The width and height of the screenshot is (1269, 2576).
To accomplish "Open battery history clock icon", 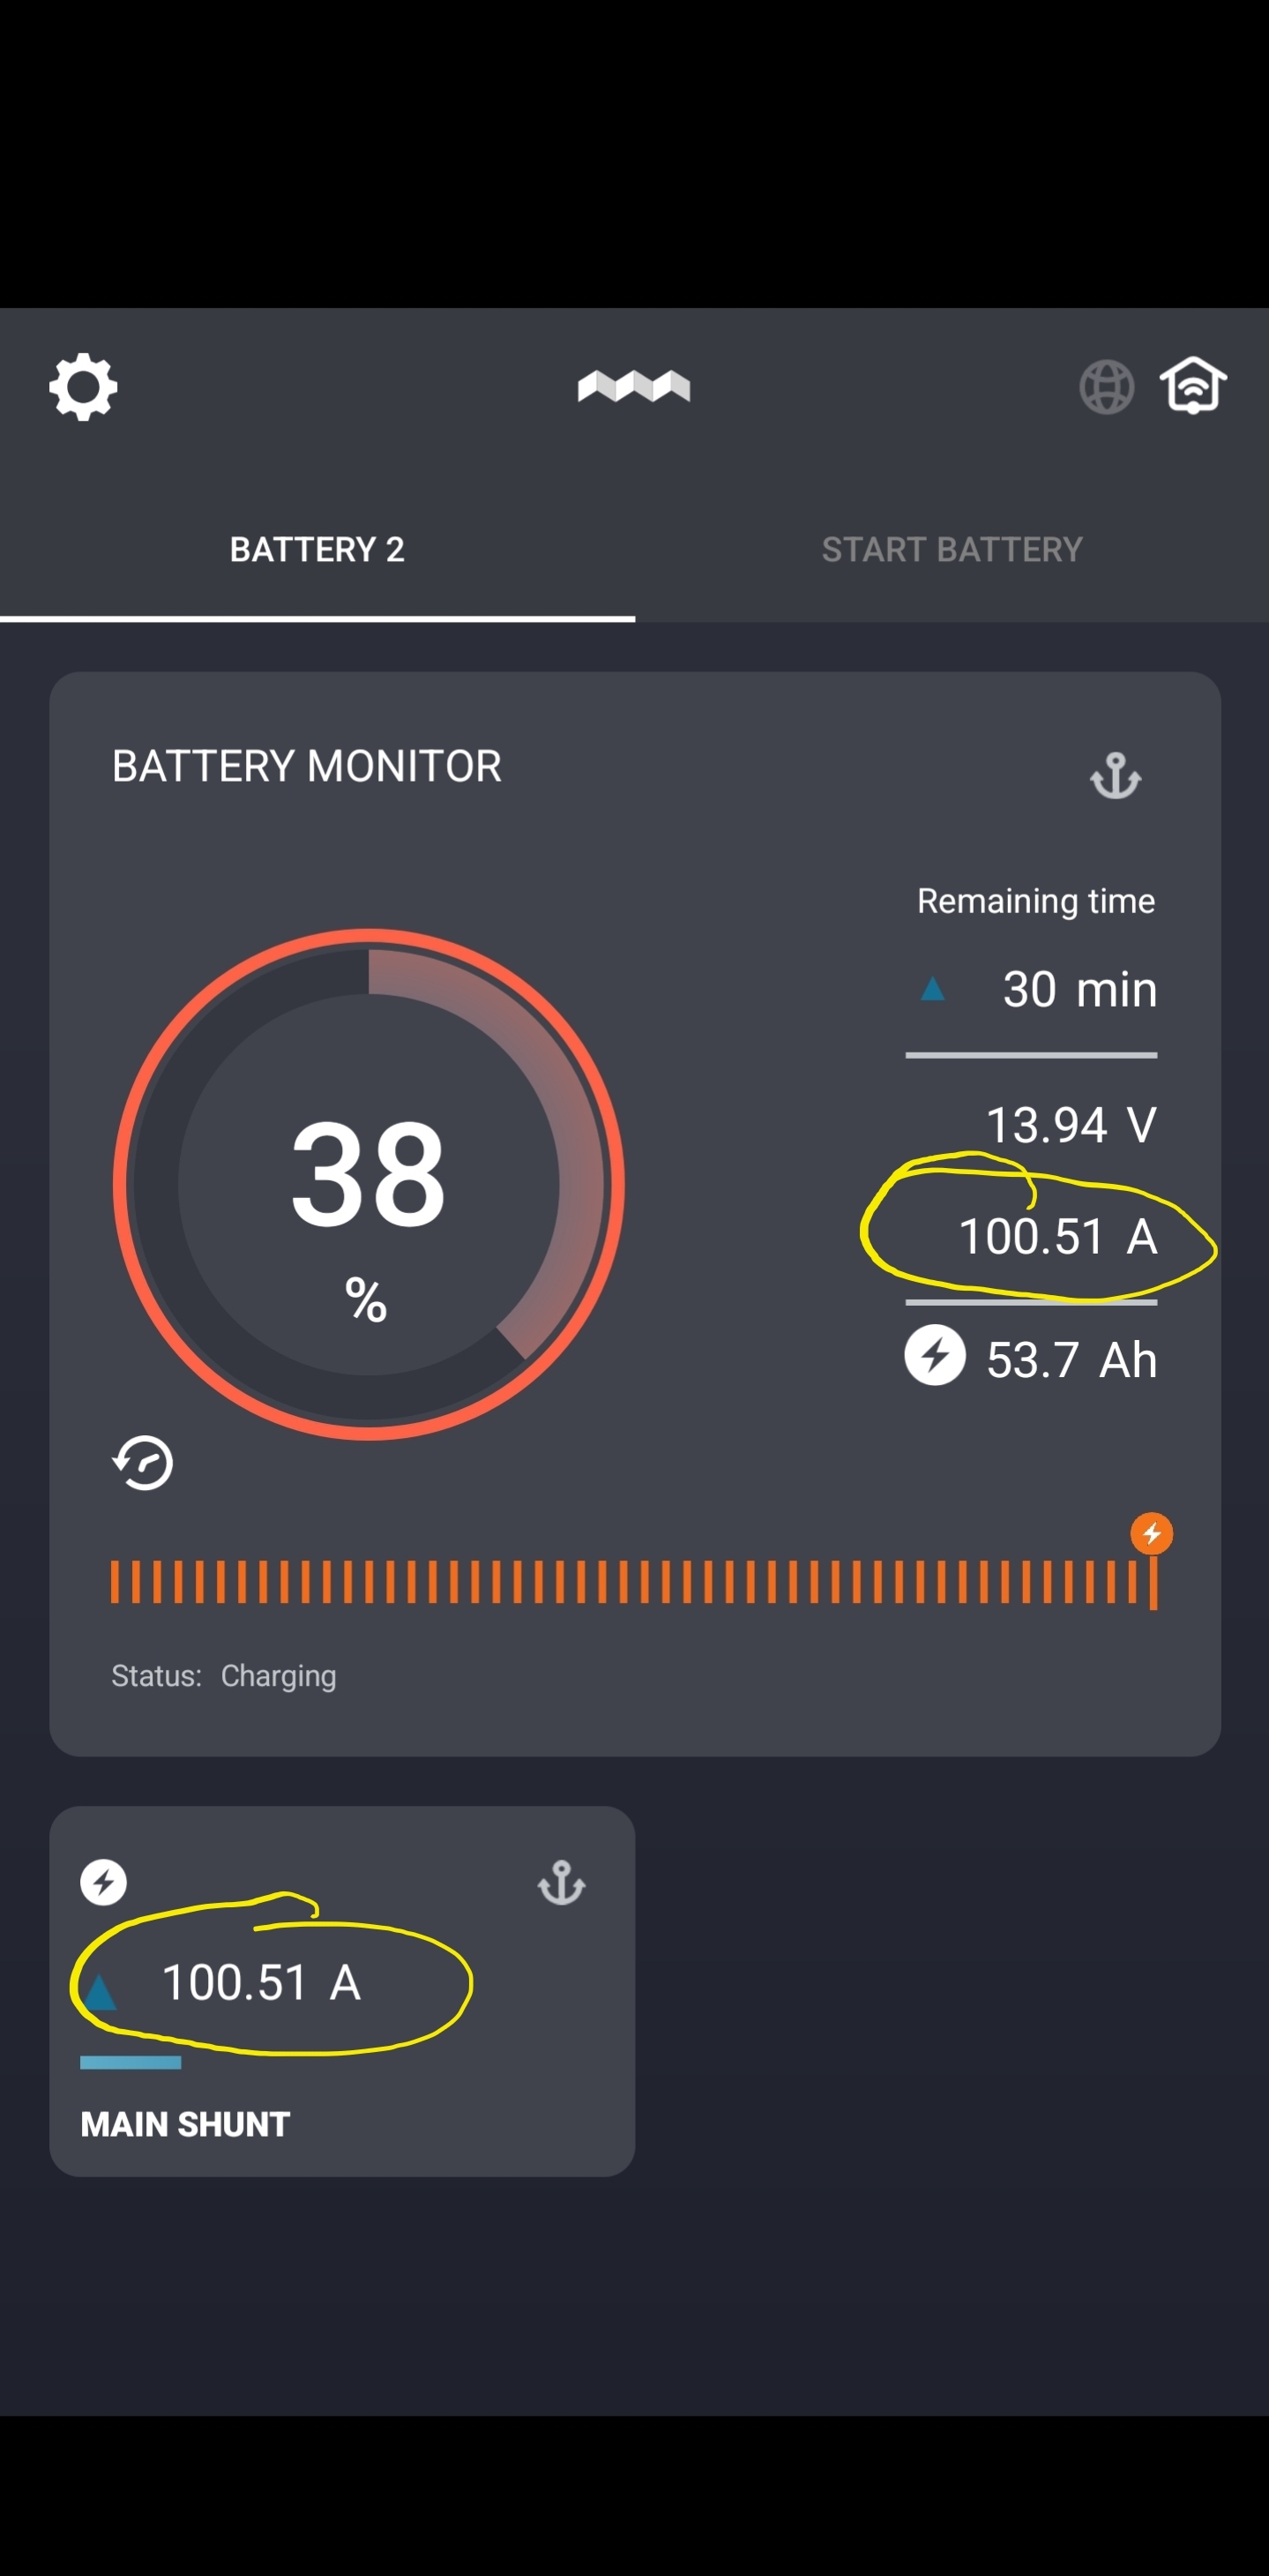I will coord(143,1463).
